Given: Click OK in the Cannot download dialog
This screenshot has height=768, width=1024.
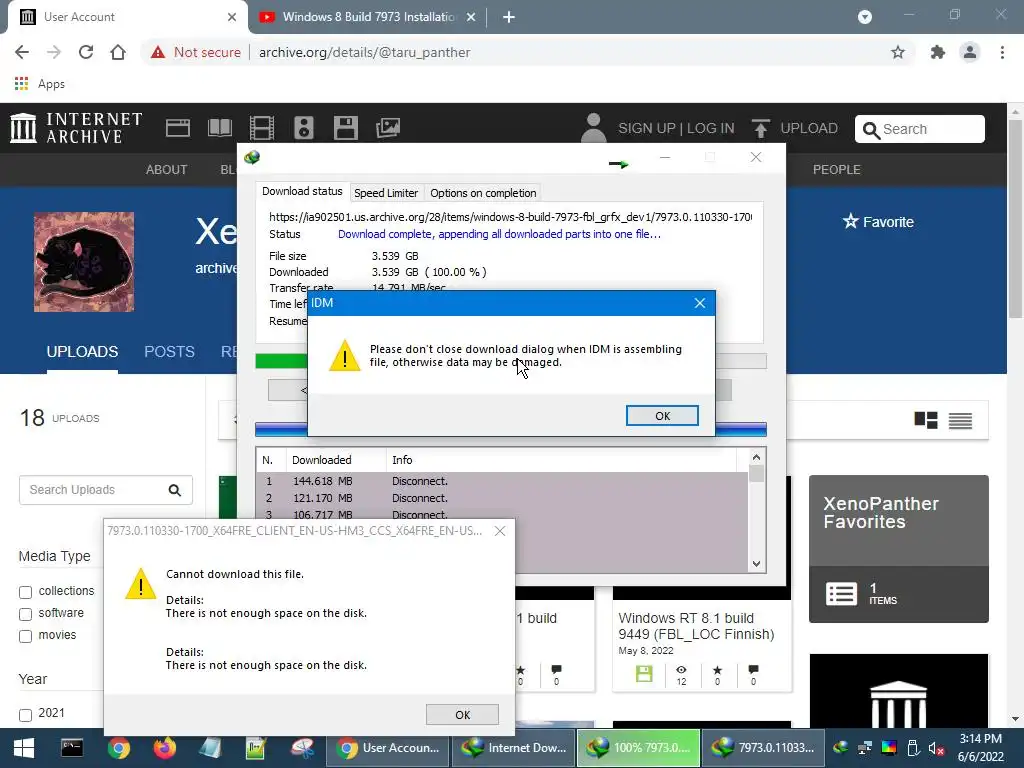Looking at the screenshot, I should click(462, 714).
